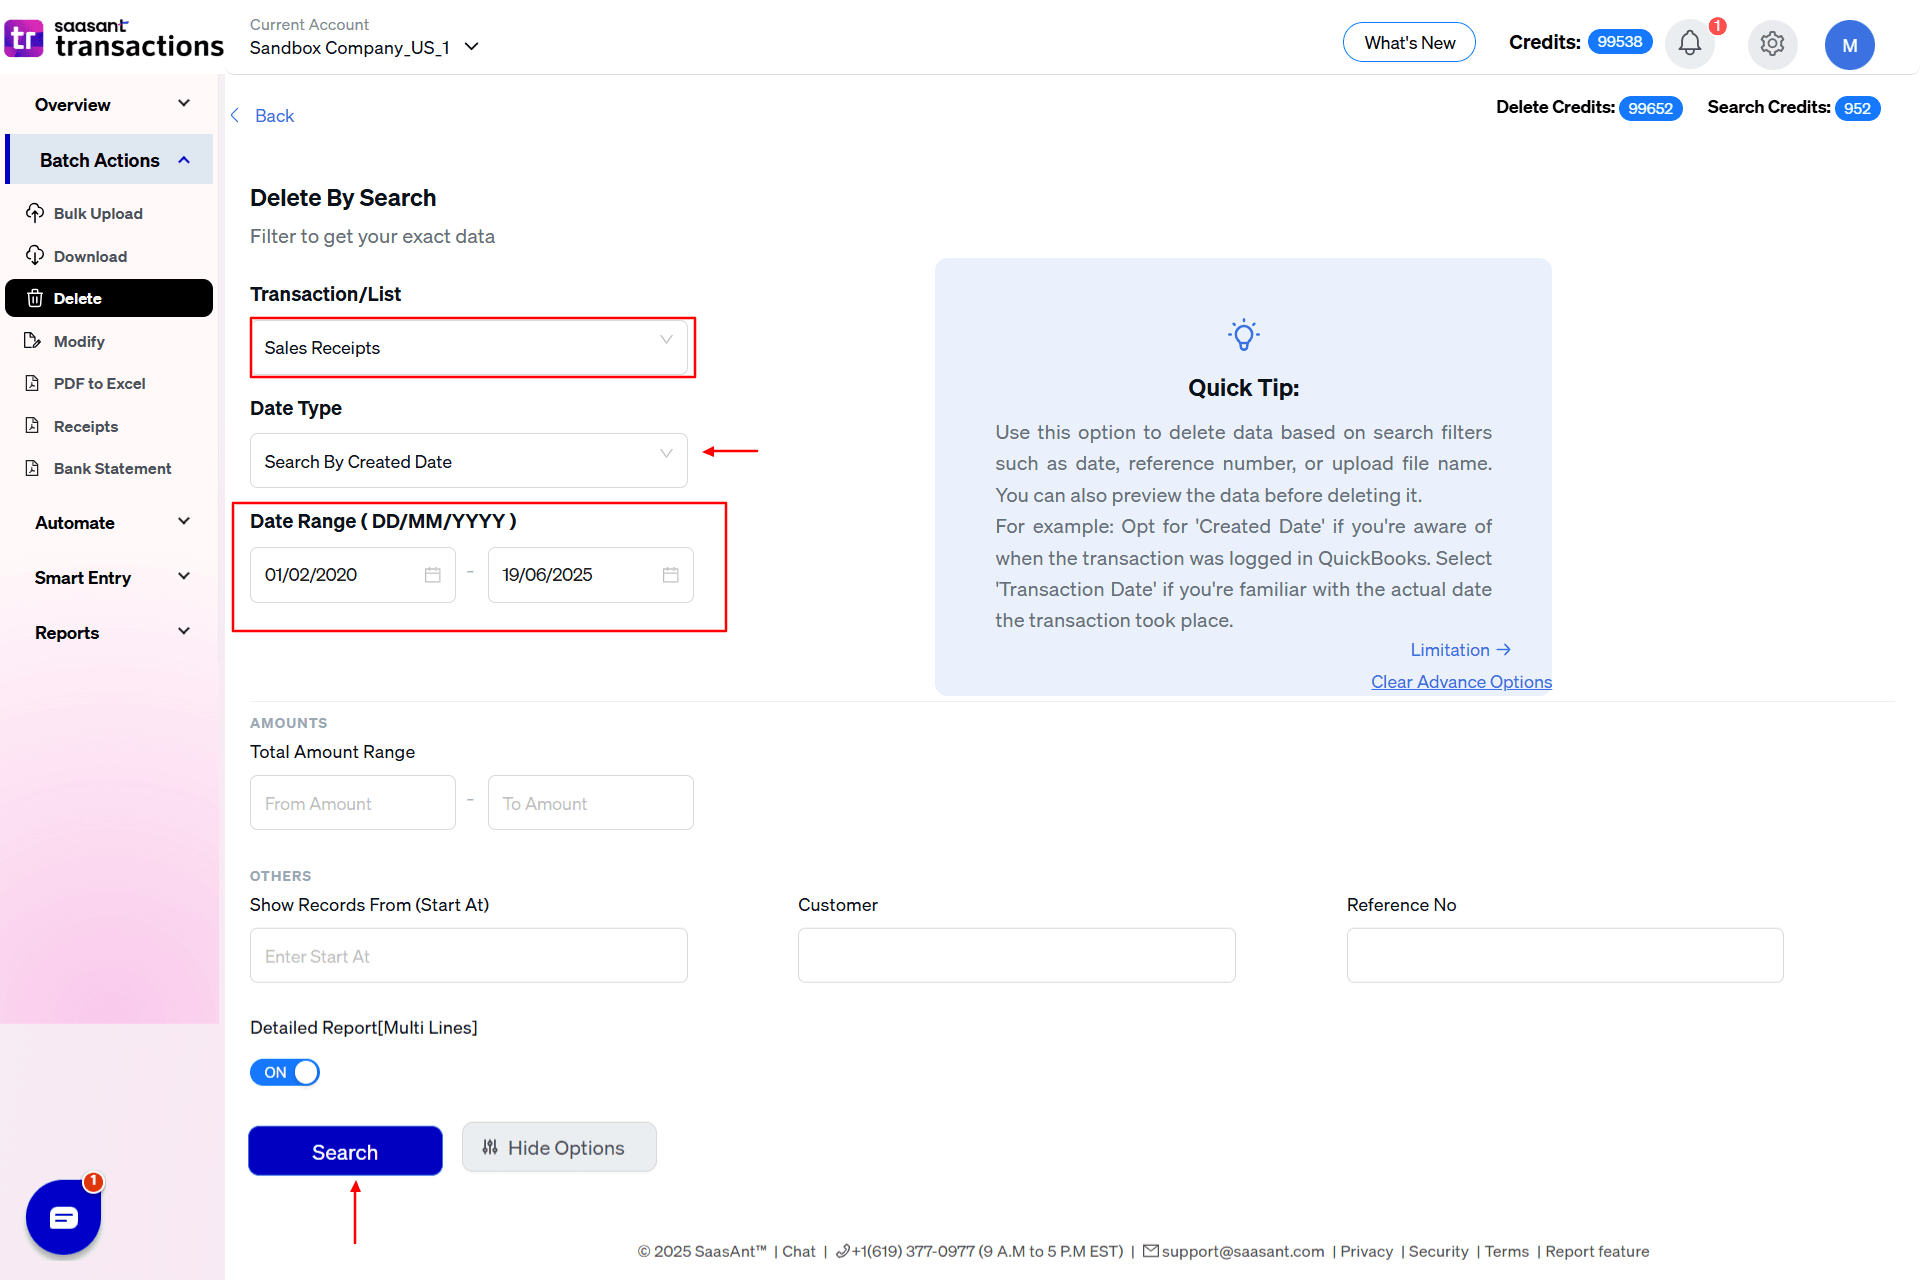Click the Download cloud icon in sidebar
Screen dimensions: 1920x1281
click(x=35, y=256)
